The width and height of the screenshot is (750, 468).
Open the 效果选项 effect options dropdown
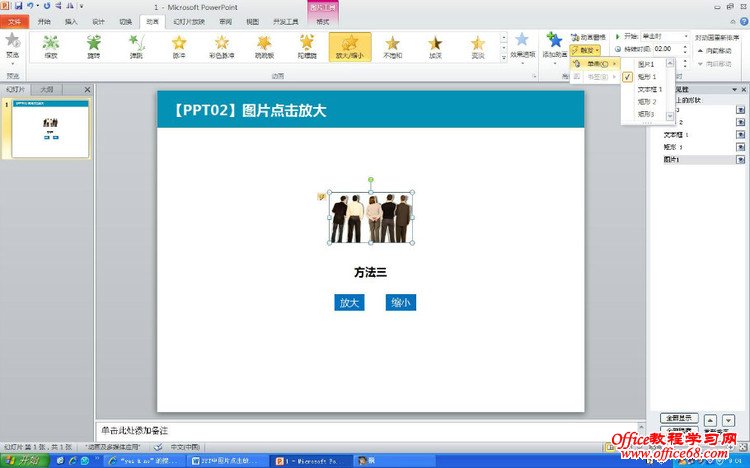[522, 48]
